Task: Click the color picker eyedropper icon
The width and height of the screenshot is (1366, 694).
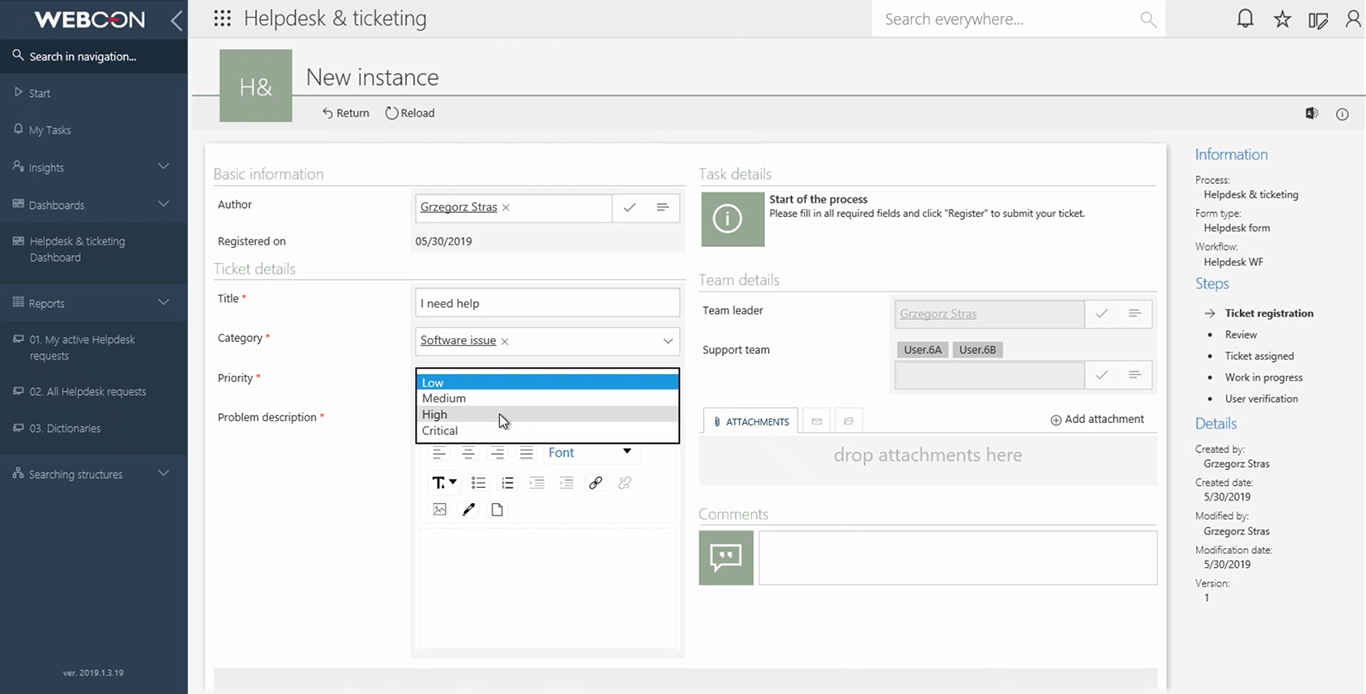Action: (x=468, y=510)
